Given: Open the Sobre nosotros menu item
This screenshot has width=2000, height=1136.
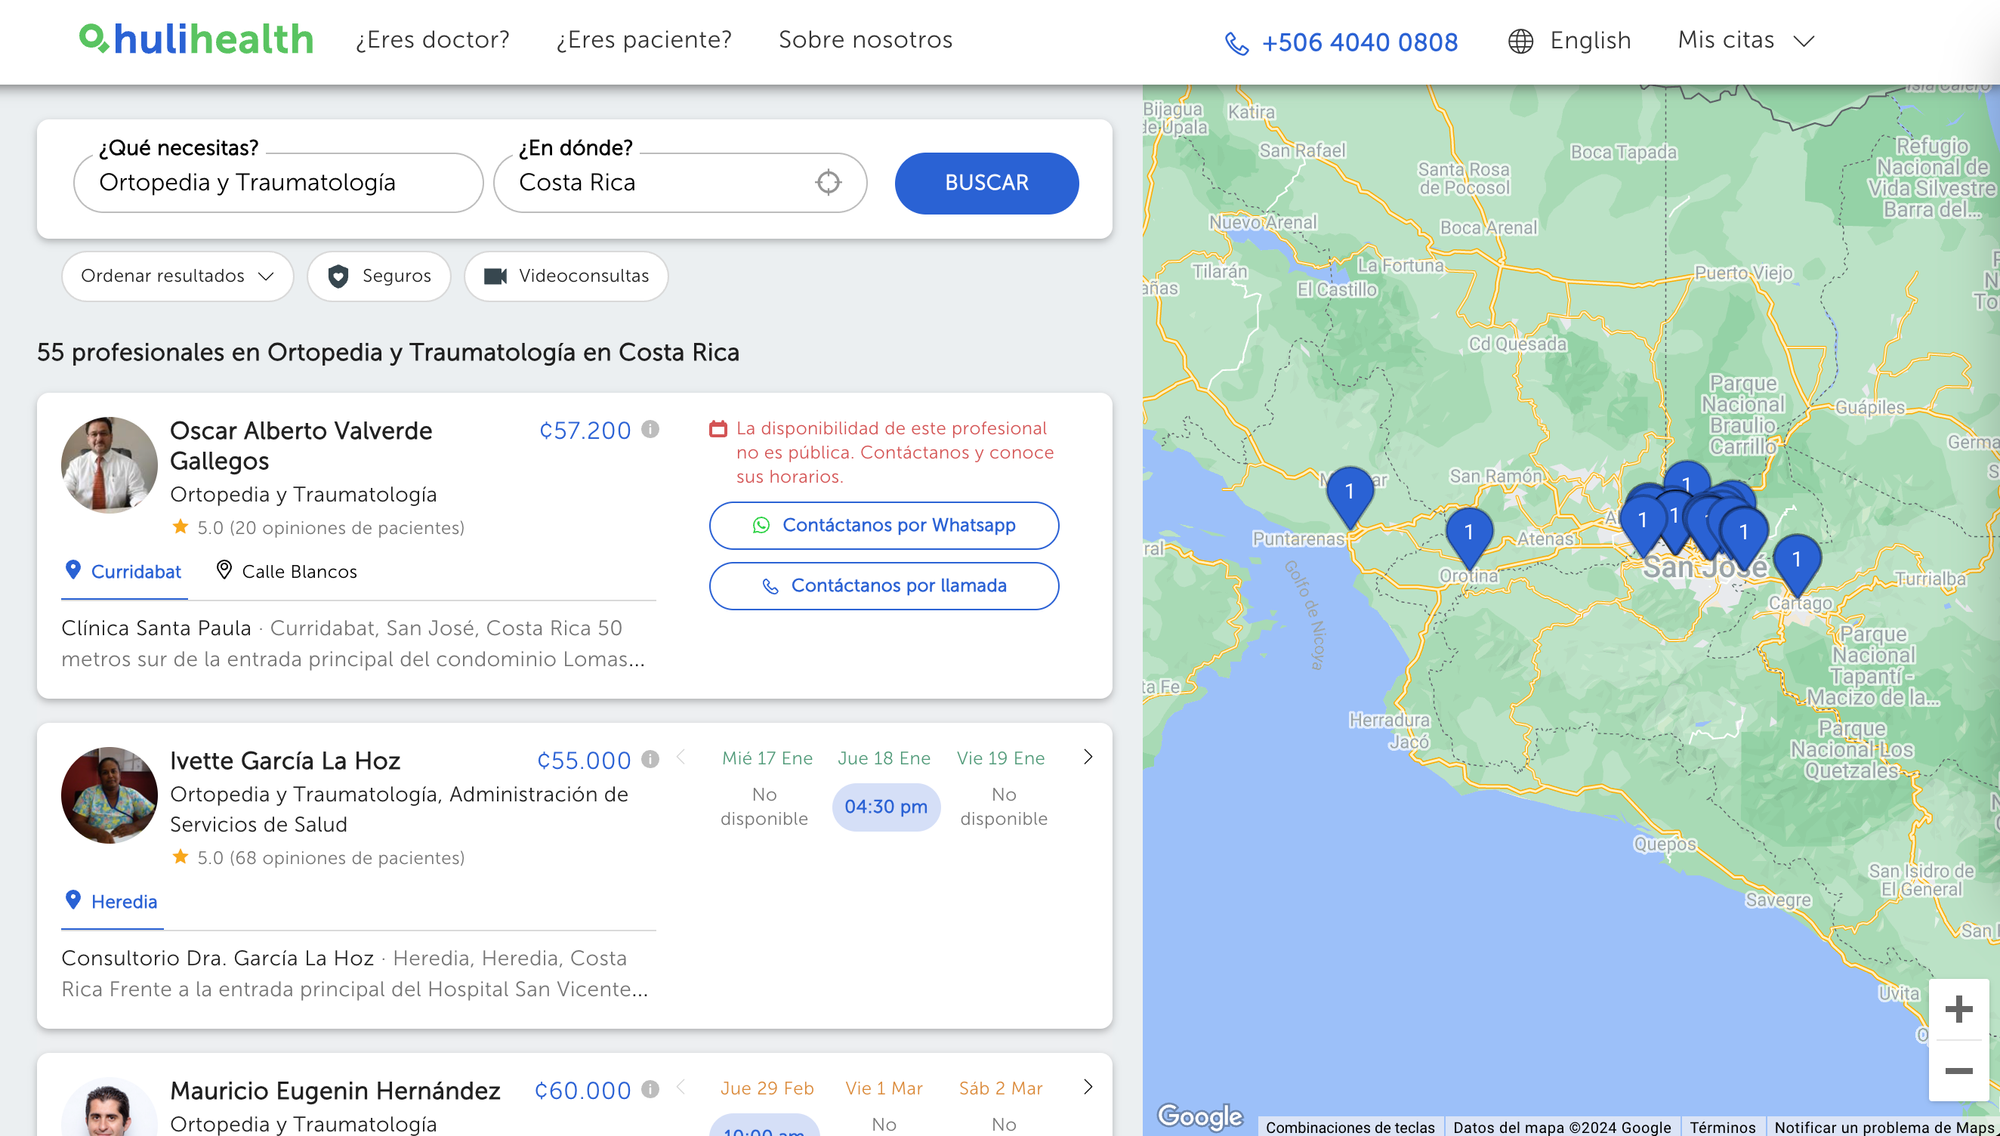Looking at the screenshot, I should tap(865, 40).
